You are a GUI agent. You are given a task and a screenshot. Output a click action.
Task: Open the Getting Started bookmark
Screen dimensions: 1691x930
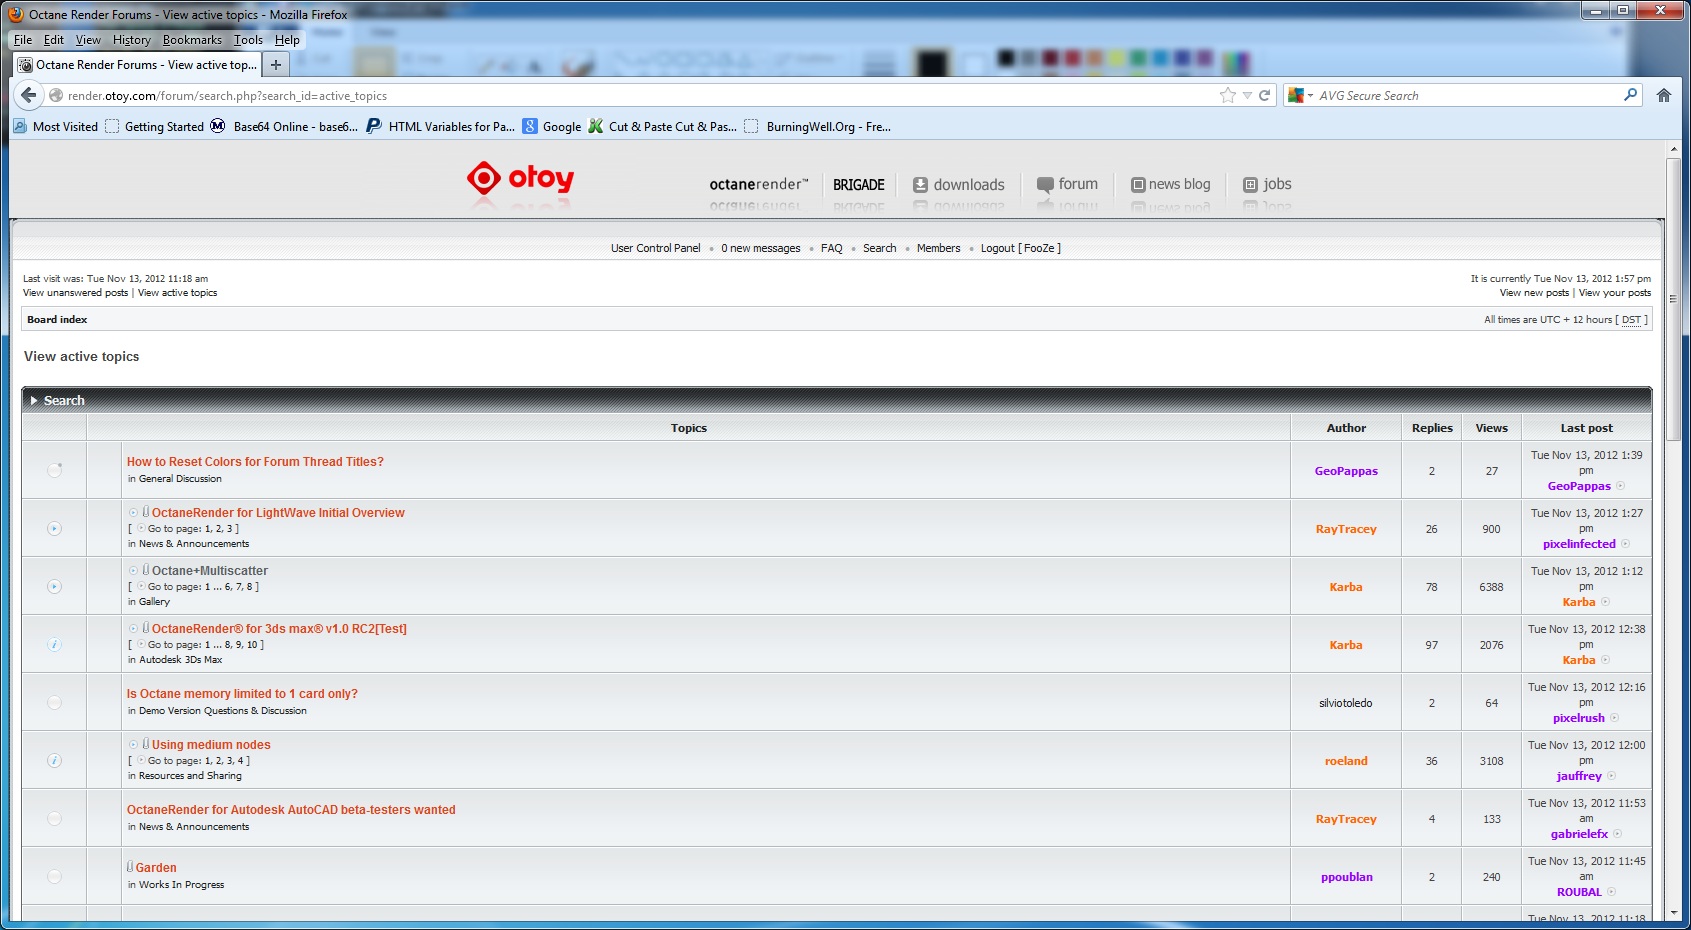pos(155,126)
